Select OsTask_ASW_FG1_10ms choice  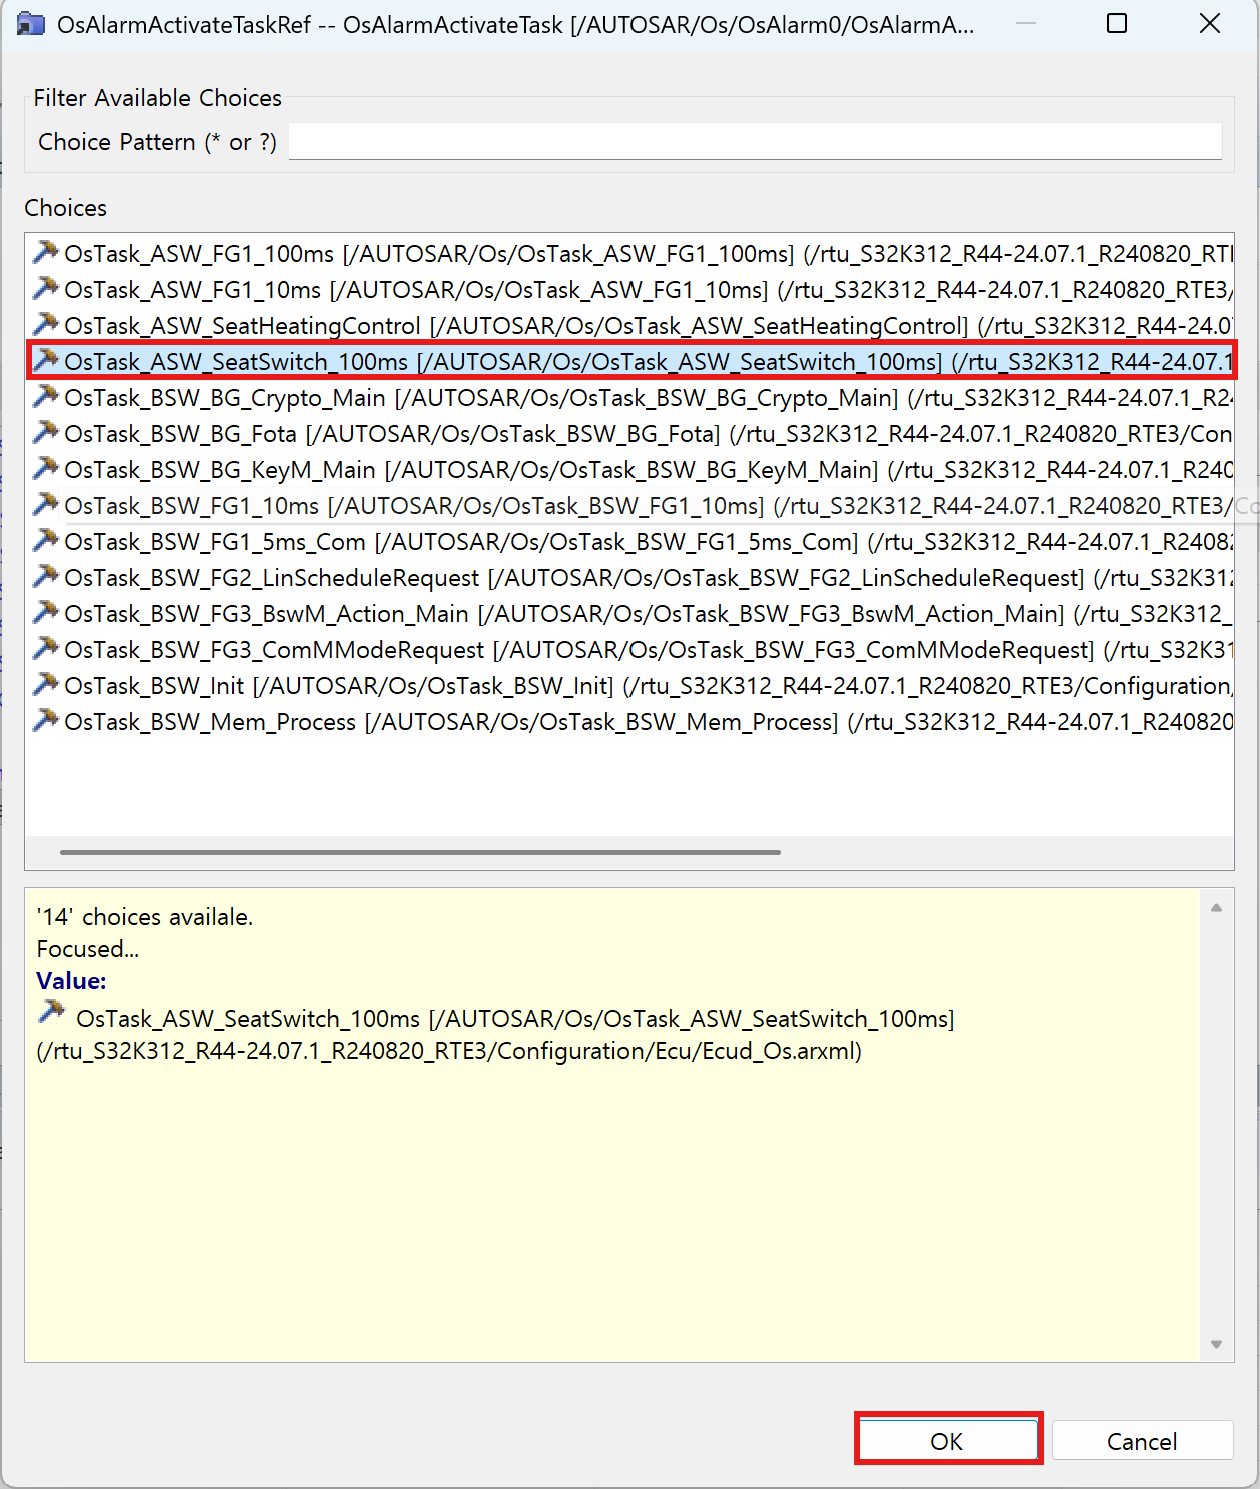630,289
